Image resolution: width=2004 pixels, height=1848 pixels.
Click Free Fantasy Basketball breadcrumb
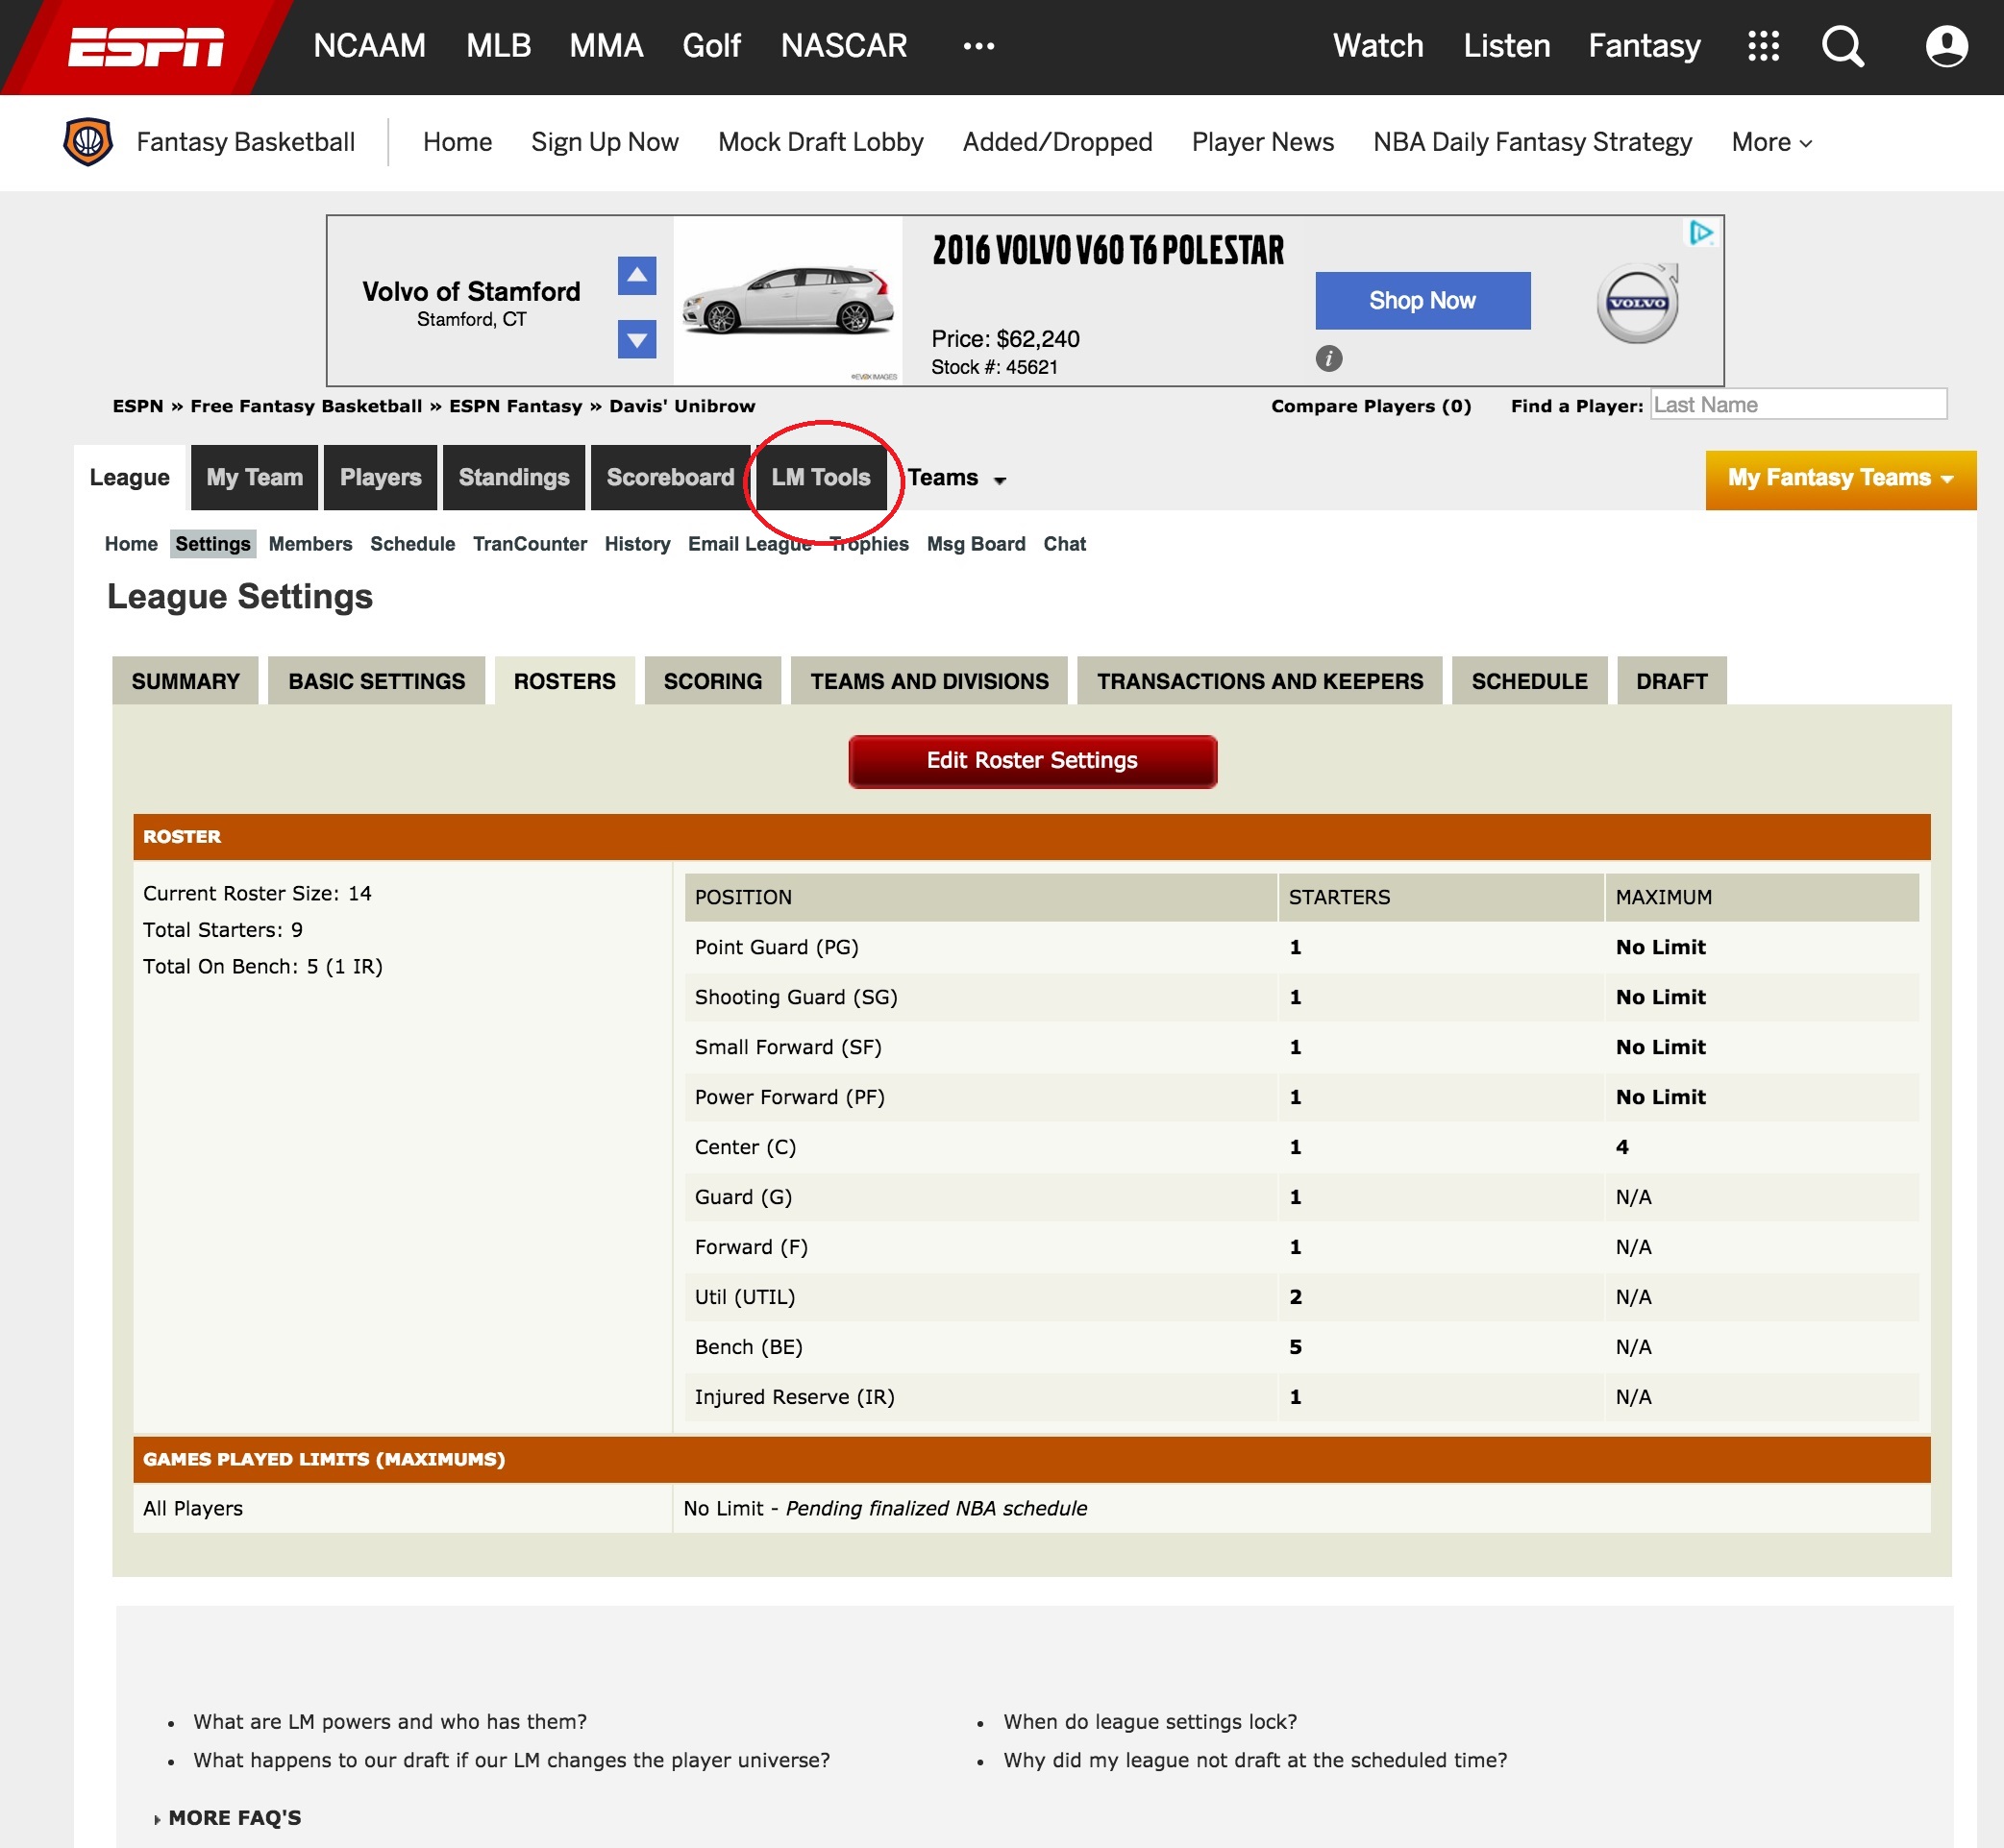coord(306,406)
